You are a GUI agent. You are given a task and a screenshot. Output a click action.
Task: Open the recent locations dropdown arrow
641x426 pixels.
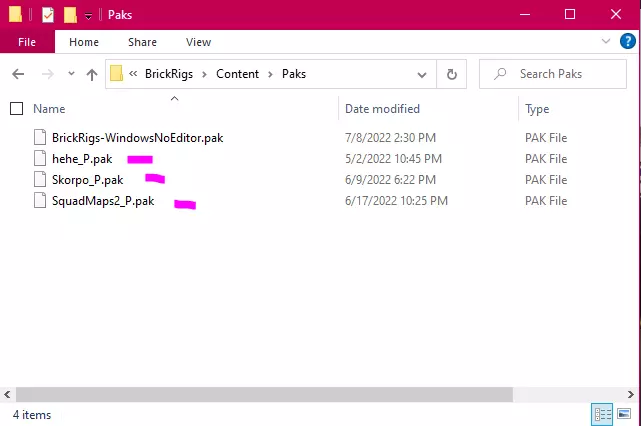[x=71, y=74]
